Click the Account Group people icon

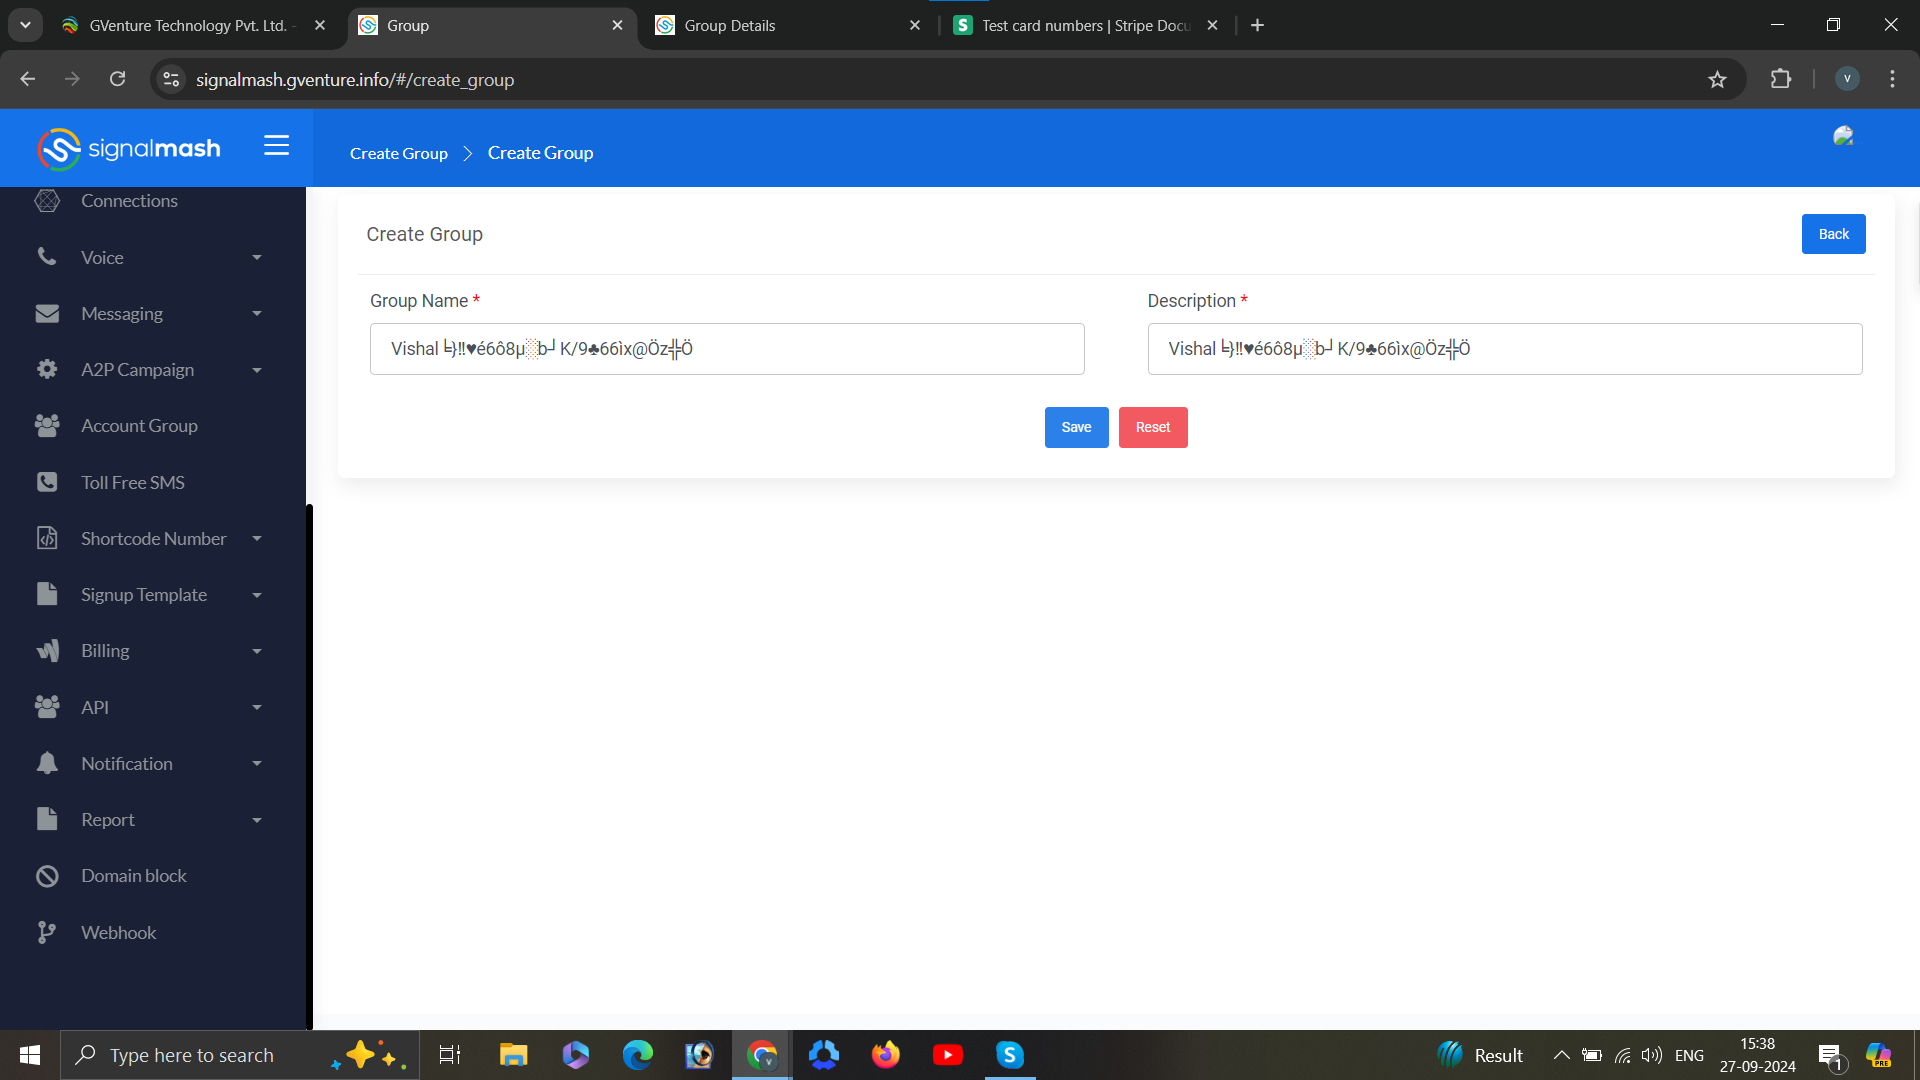pyautogui.click(x=47, y=426)
